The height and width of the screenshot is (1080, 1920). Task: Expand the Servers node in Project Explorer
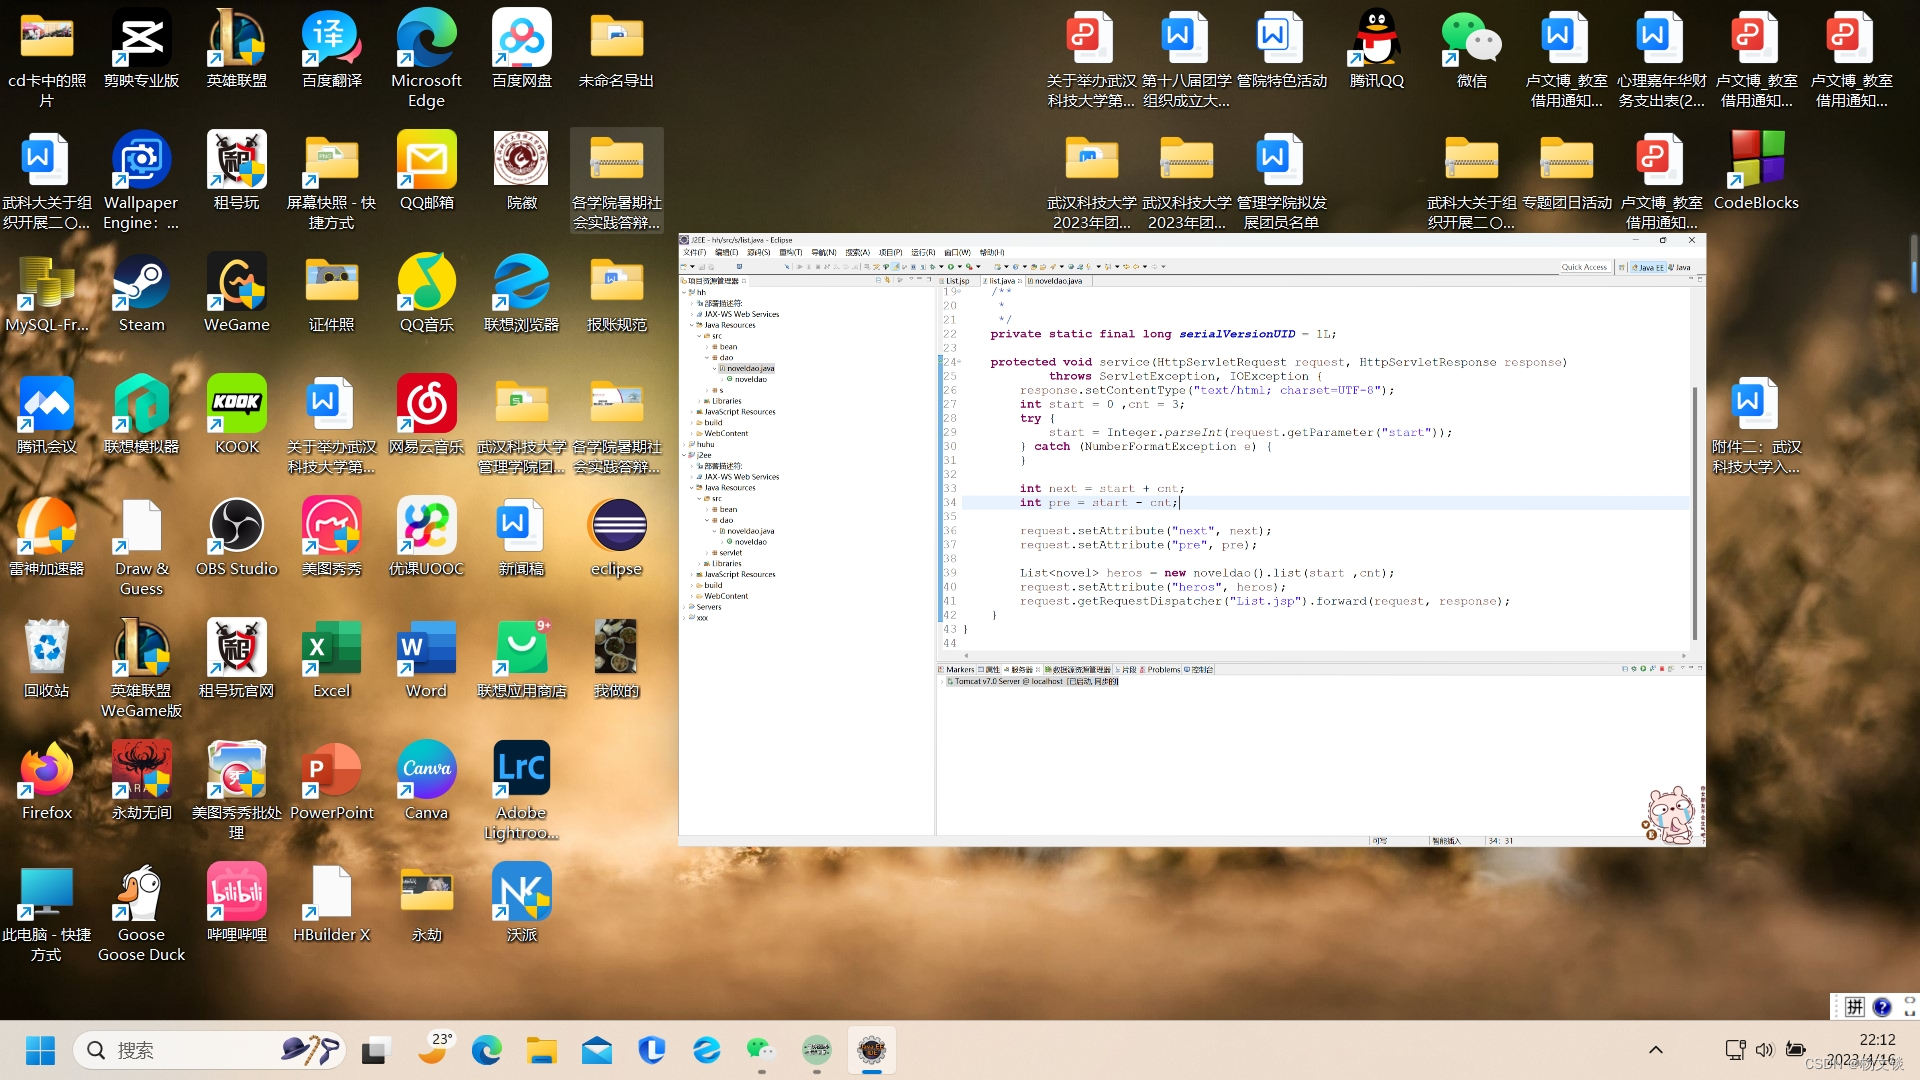point(685,607)
